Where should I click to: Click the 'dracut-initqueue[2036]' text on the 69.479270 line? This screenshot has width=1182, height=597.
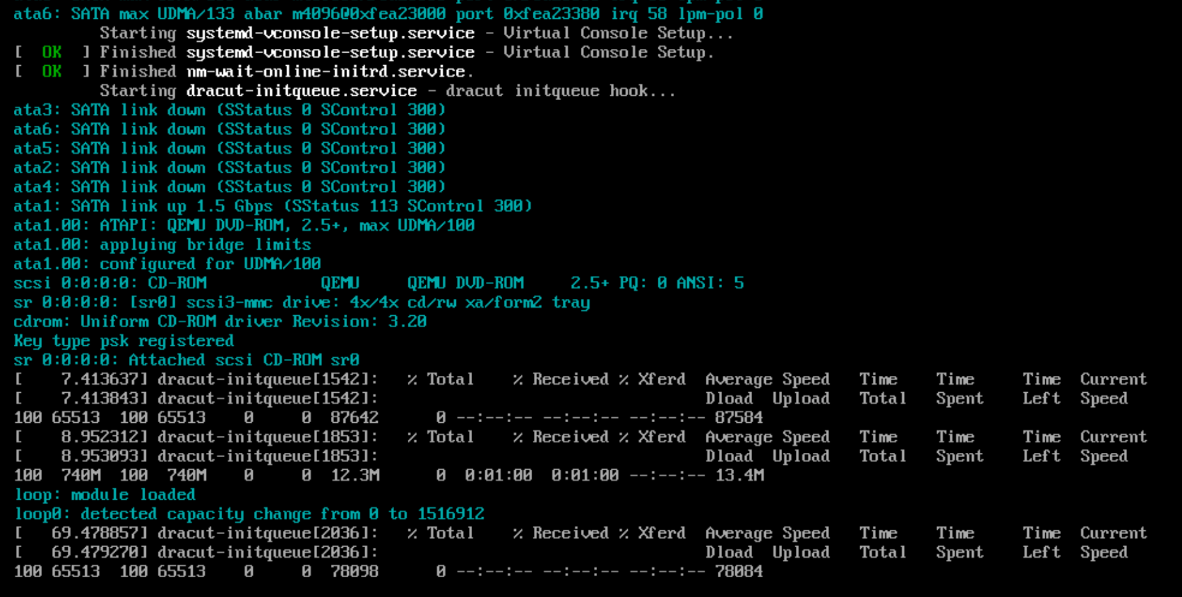(x=268, y=552)
